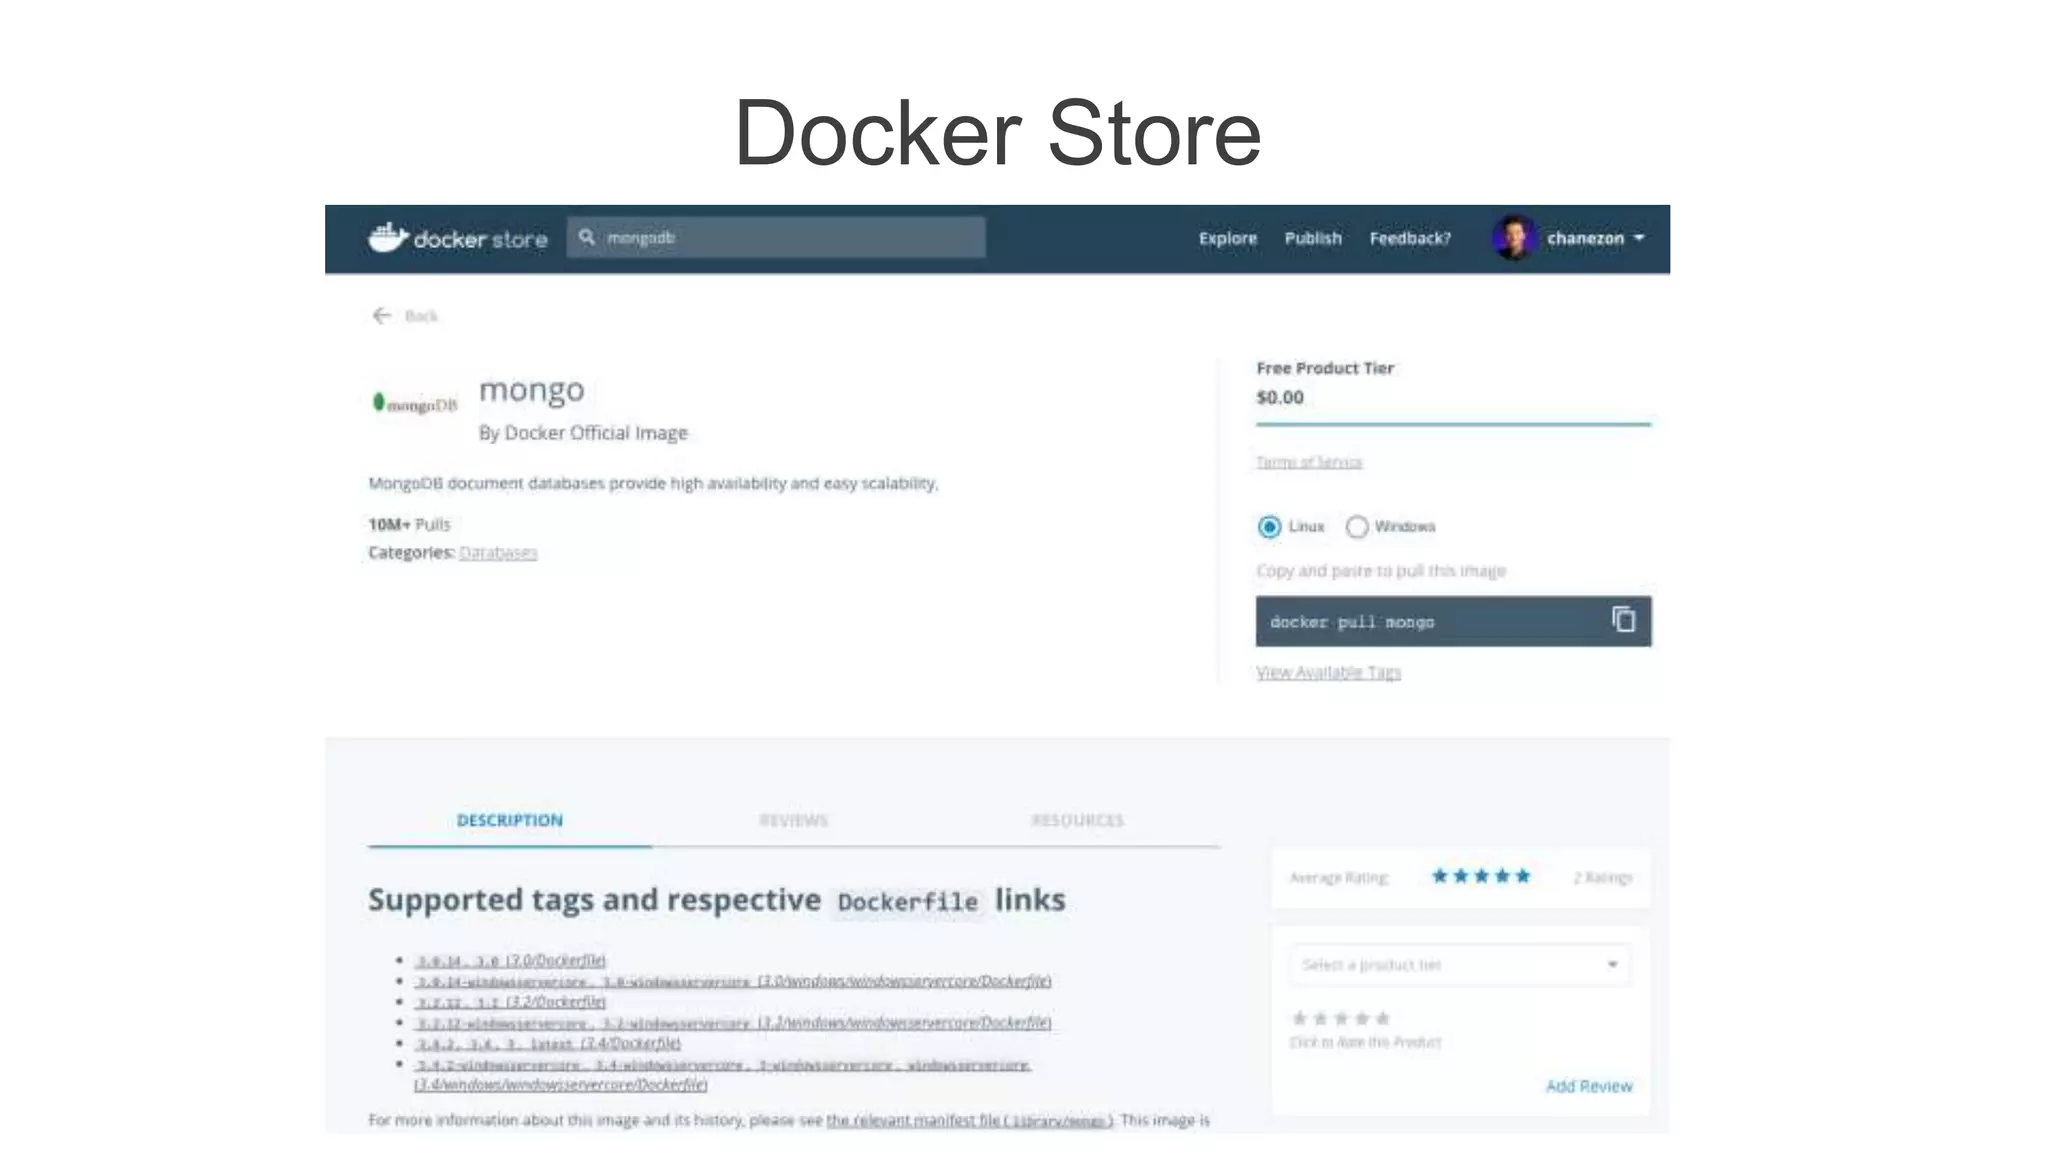The width and height of the screenshot is (2048, 1152).
Task: Select the Windows radio button
Action: click(1356, 527)
